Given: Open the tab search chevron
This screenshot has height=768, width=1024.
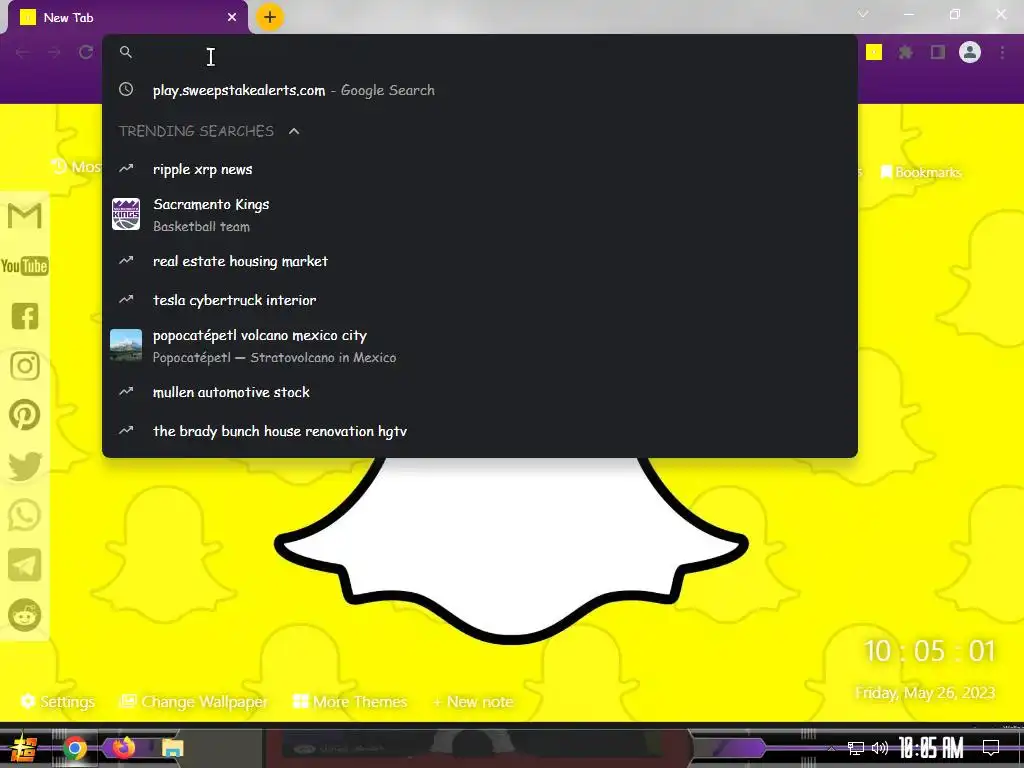Looking at the screenshot, I should pos(863,14).
